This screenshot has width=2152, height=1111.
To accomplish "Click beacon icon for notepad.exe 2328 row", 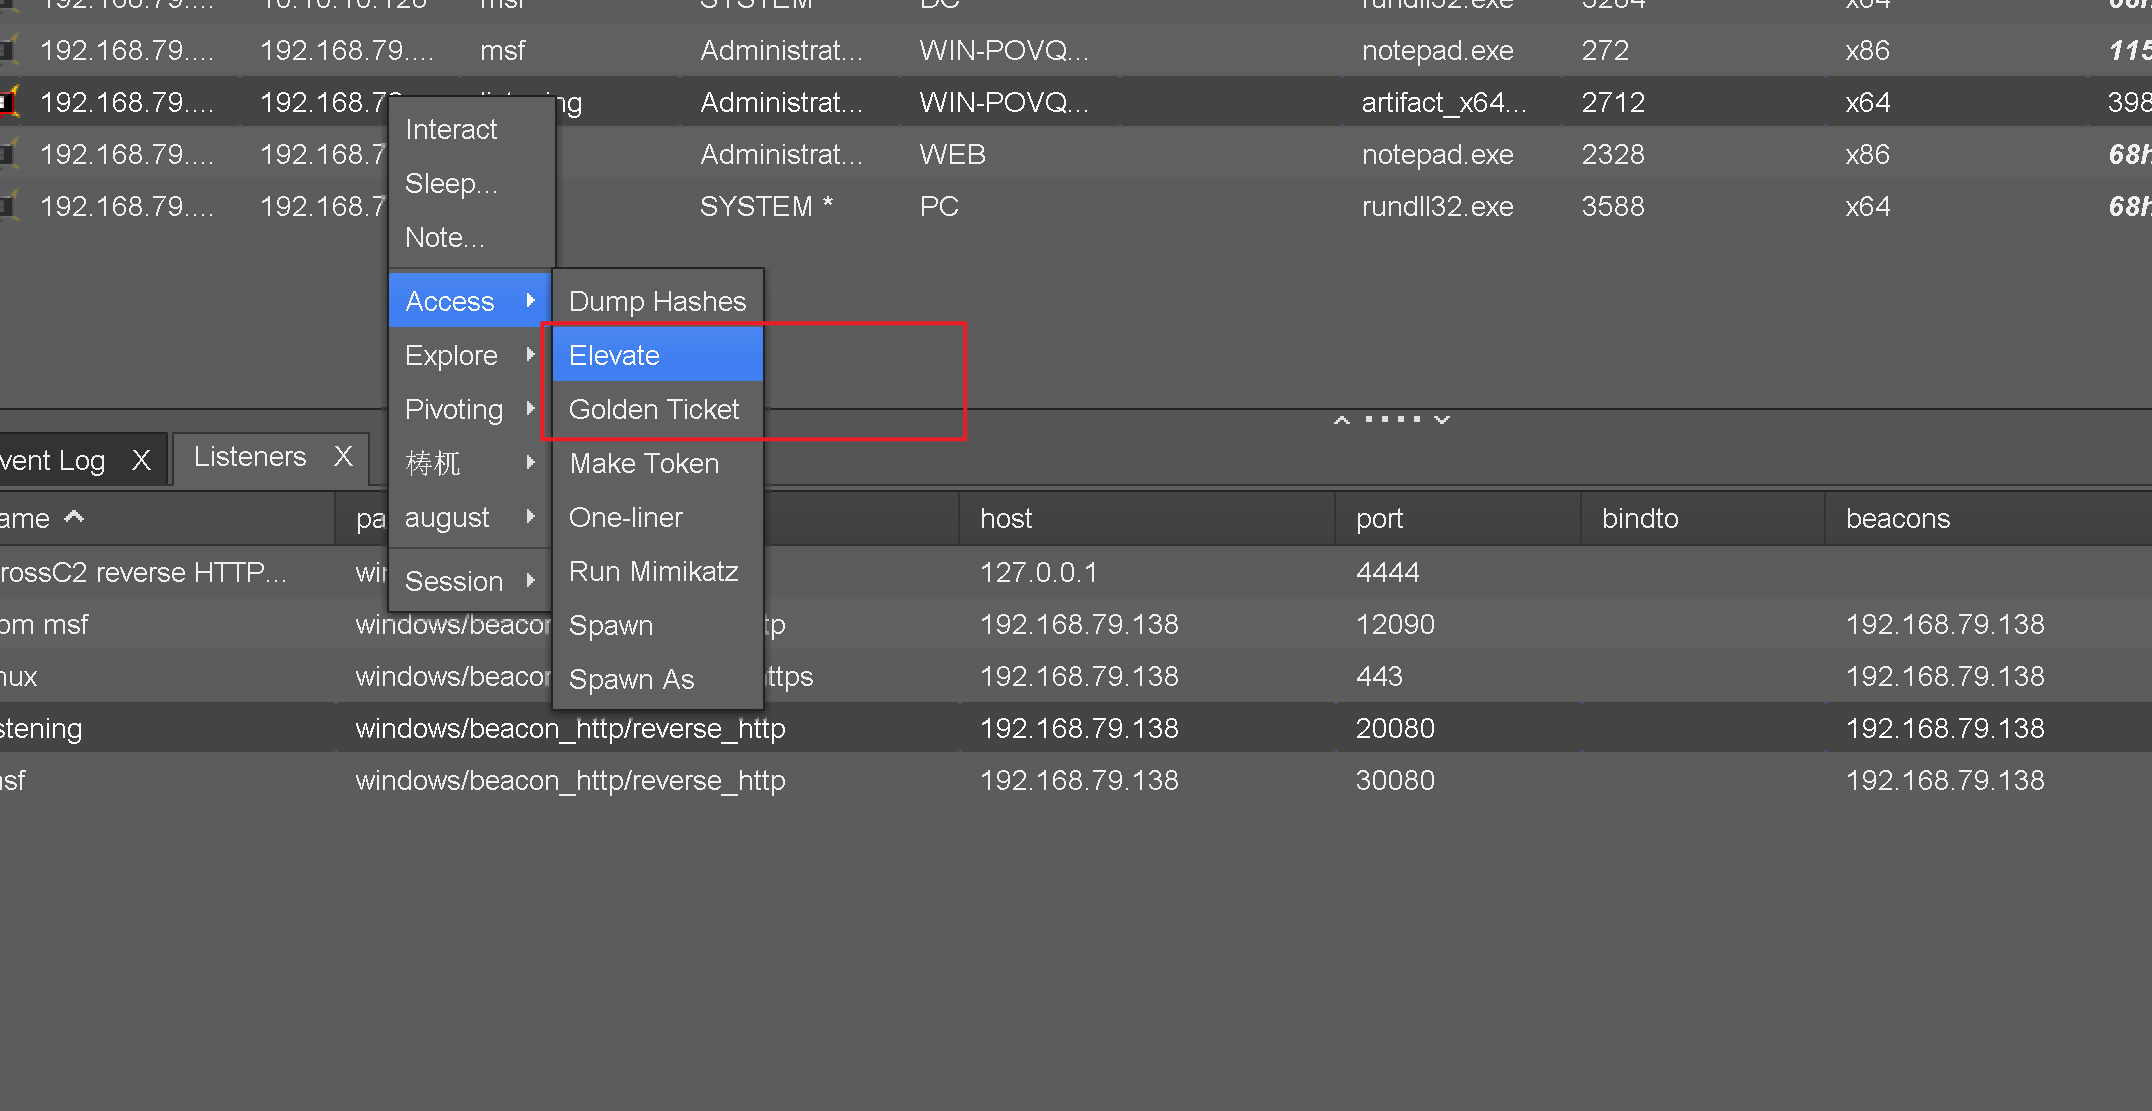I will tap(8, 155).
